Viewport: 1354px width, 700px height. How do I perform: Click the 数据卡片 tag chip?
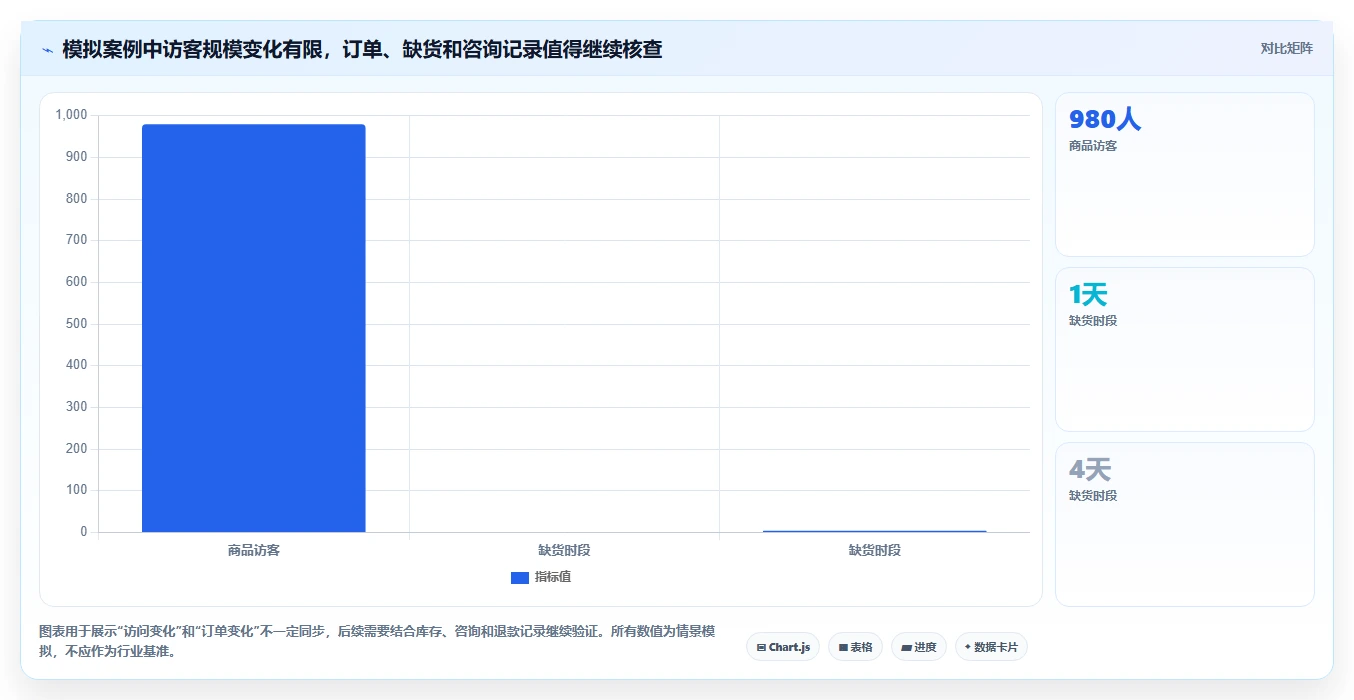point(991,647)
